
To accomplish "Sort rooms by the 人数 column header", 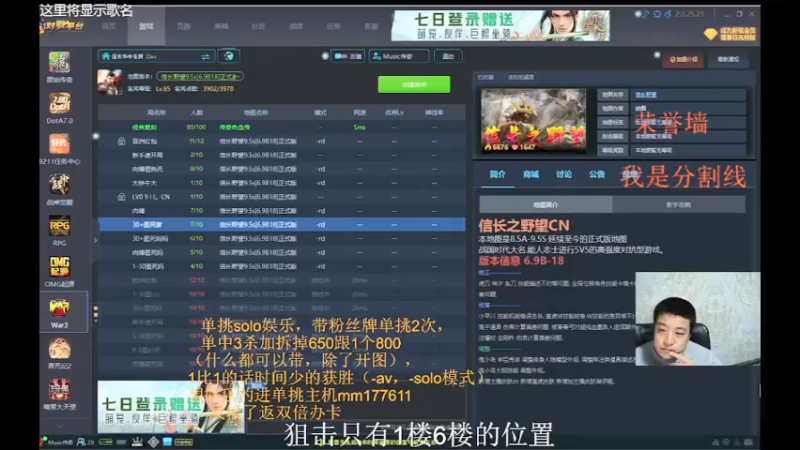I will (x=196, y=113).
